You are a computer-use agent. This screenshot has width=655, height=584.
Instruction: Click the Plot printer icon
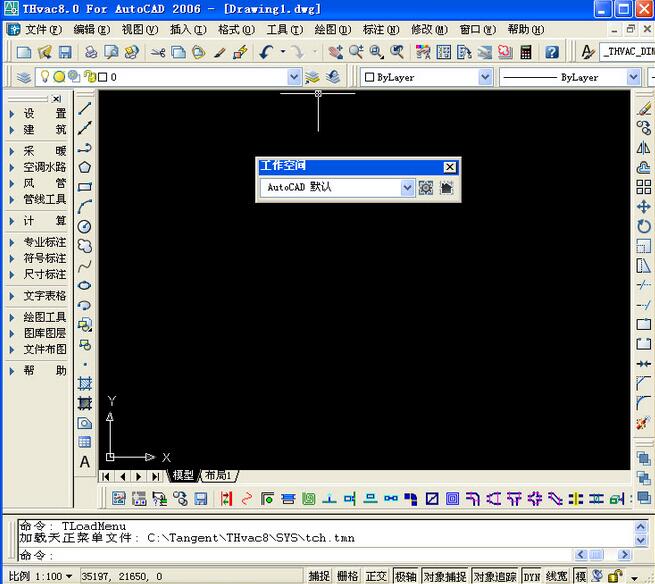[91, 52]
